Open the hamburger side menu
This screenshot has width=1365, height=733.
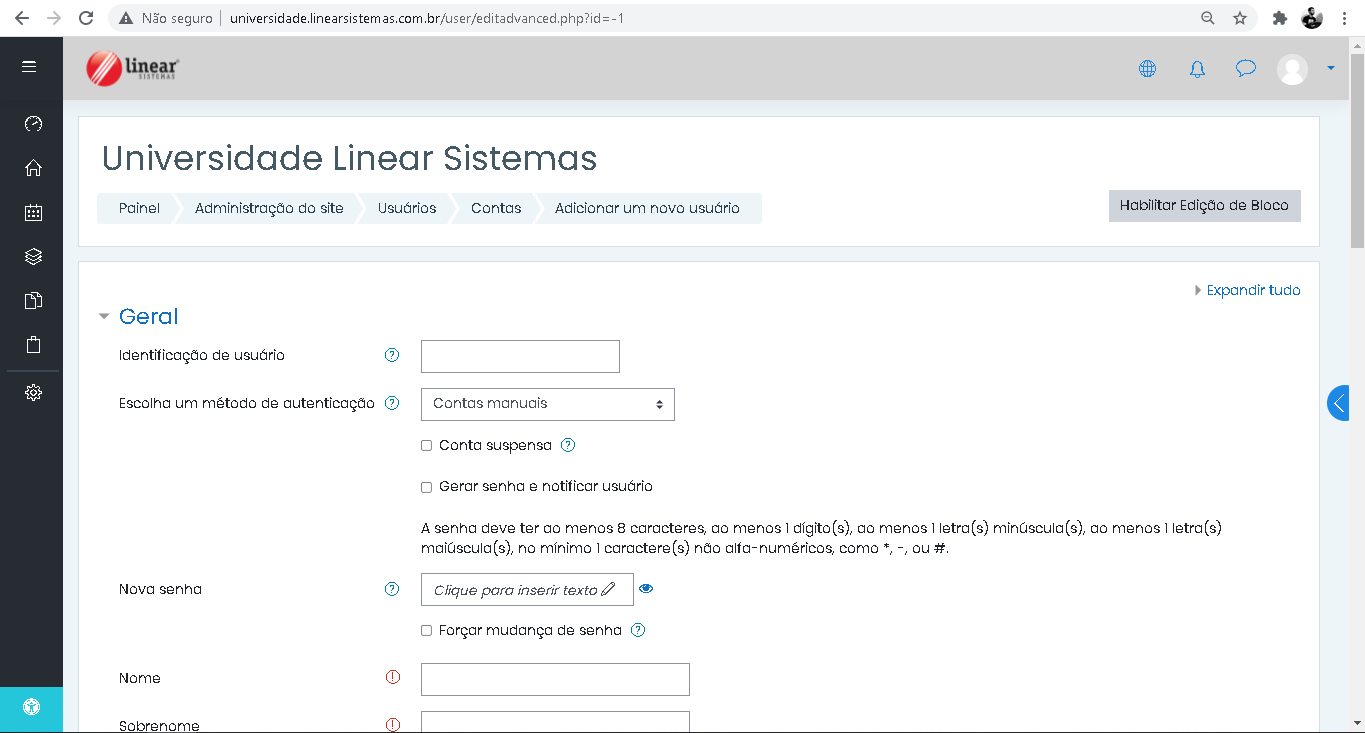(29, 67)
